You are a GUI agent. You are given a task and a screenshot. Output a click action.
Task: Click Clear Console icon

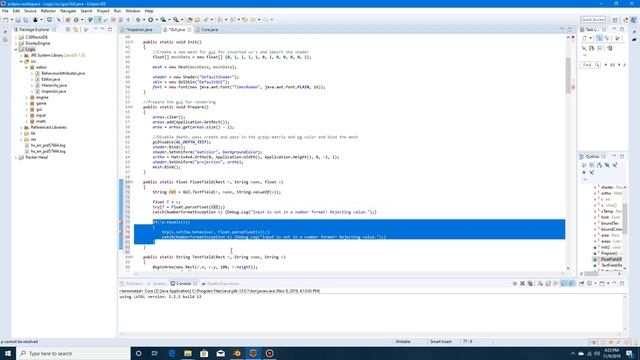pyautogui.click(x=540, y=283)
